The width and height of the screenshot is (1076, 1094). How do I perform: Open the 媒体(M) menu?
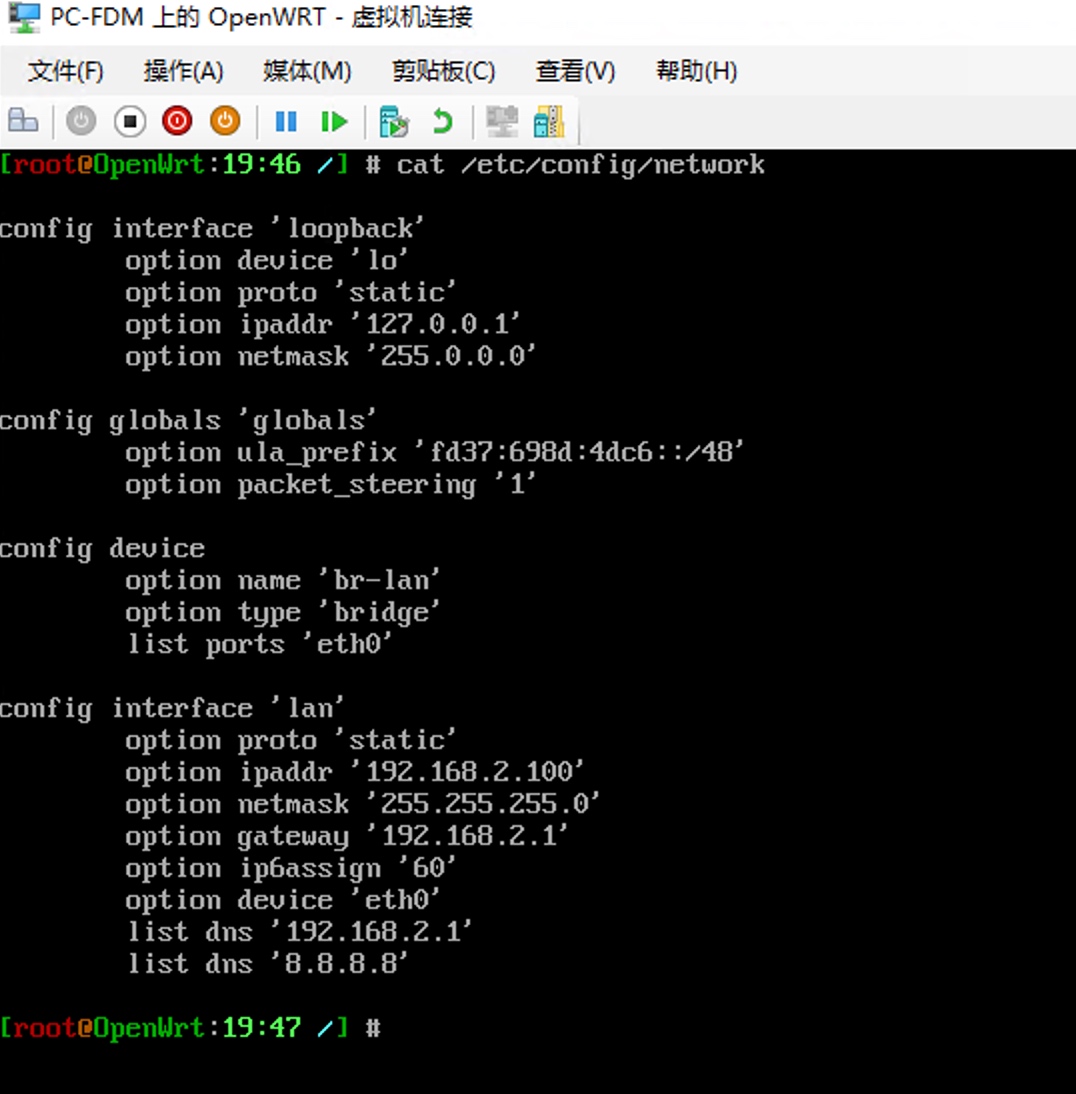pyautogui.click(x=307, y=71)
